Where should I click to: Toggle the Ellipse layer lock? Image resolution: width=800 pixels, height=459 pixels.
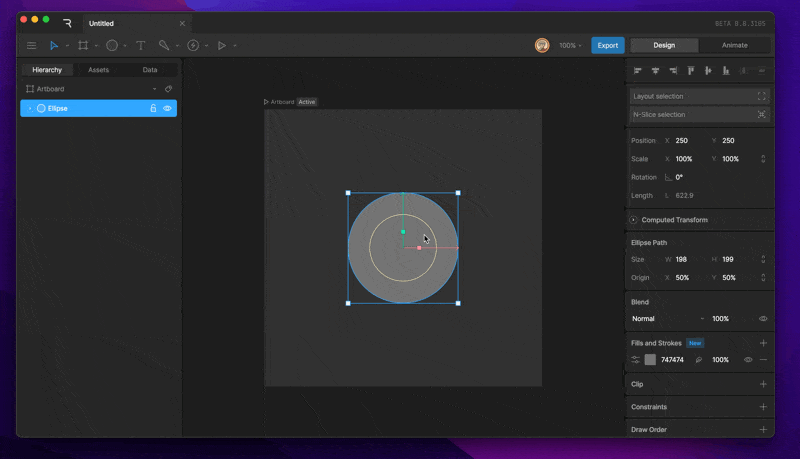pos(153,108)
